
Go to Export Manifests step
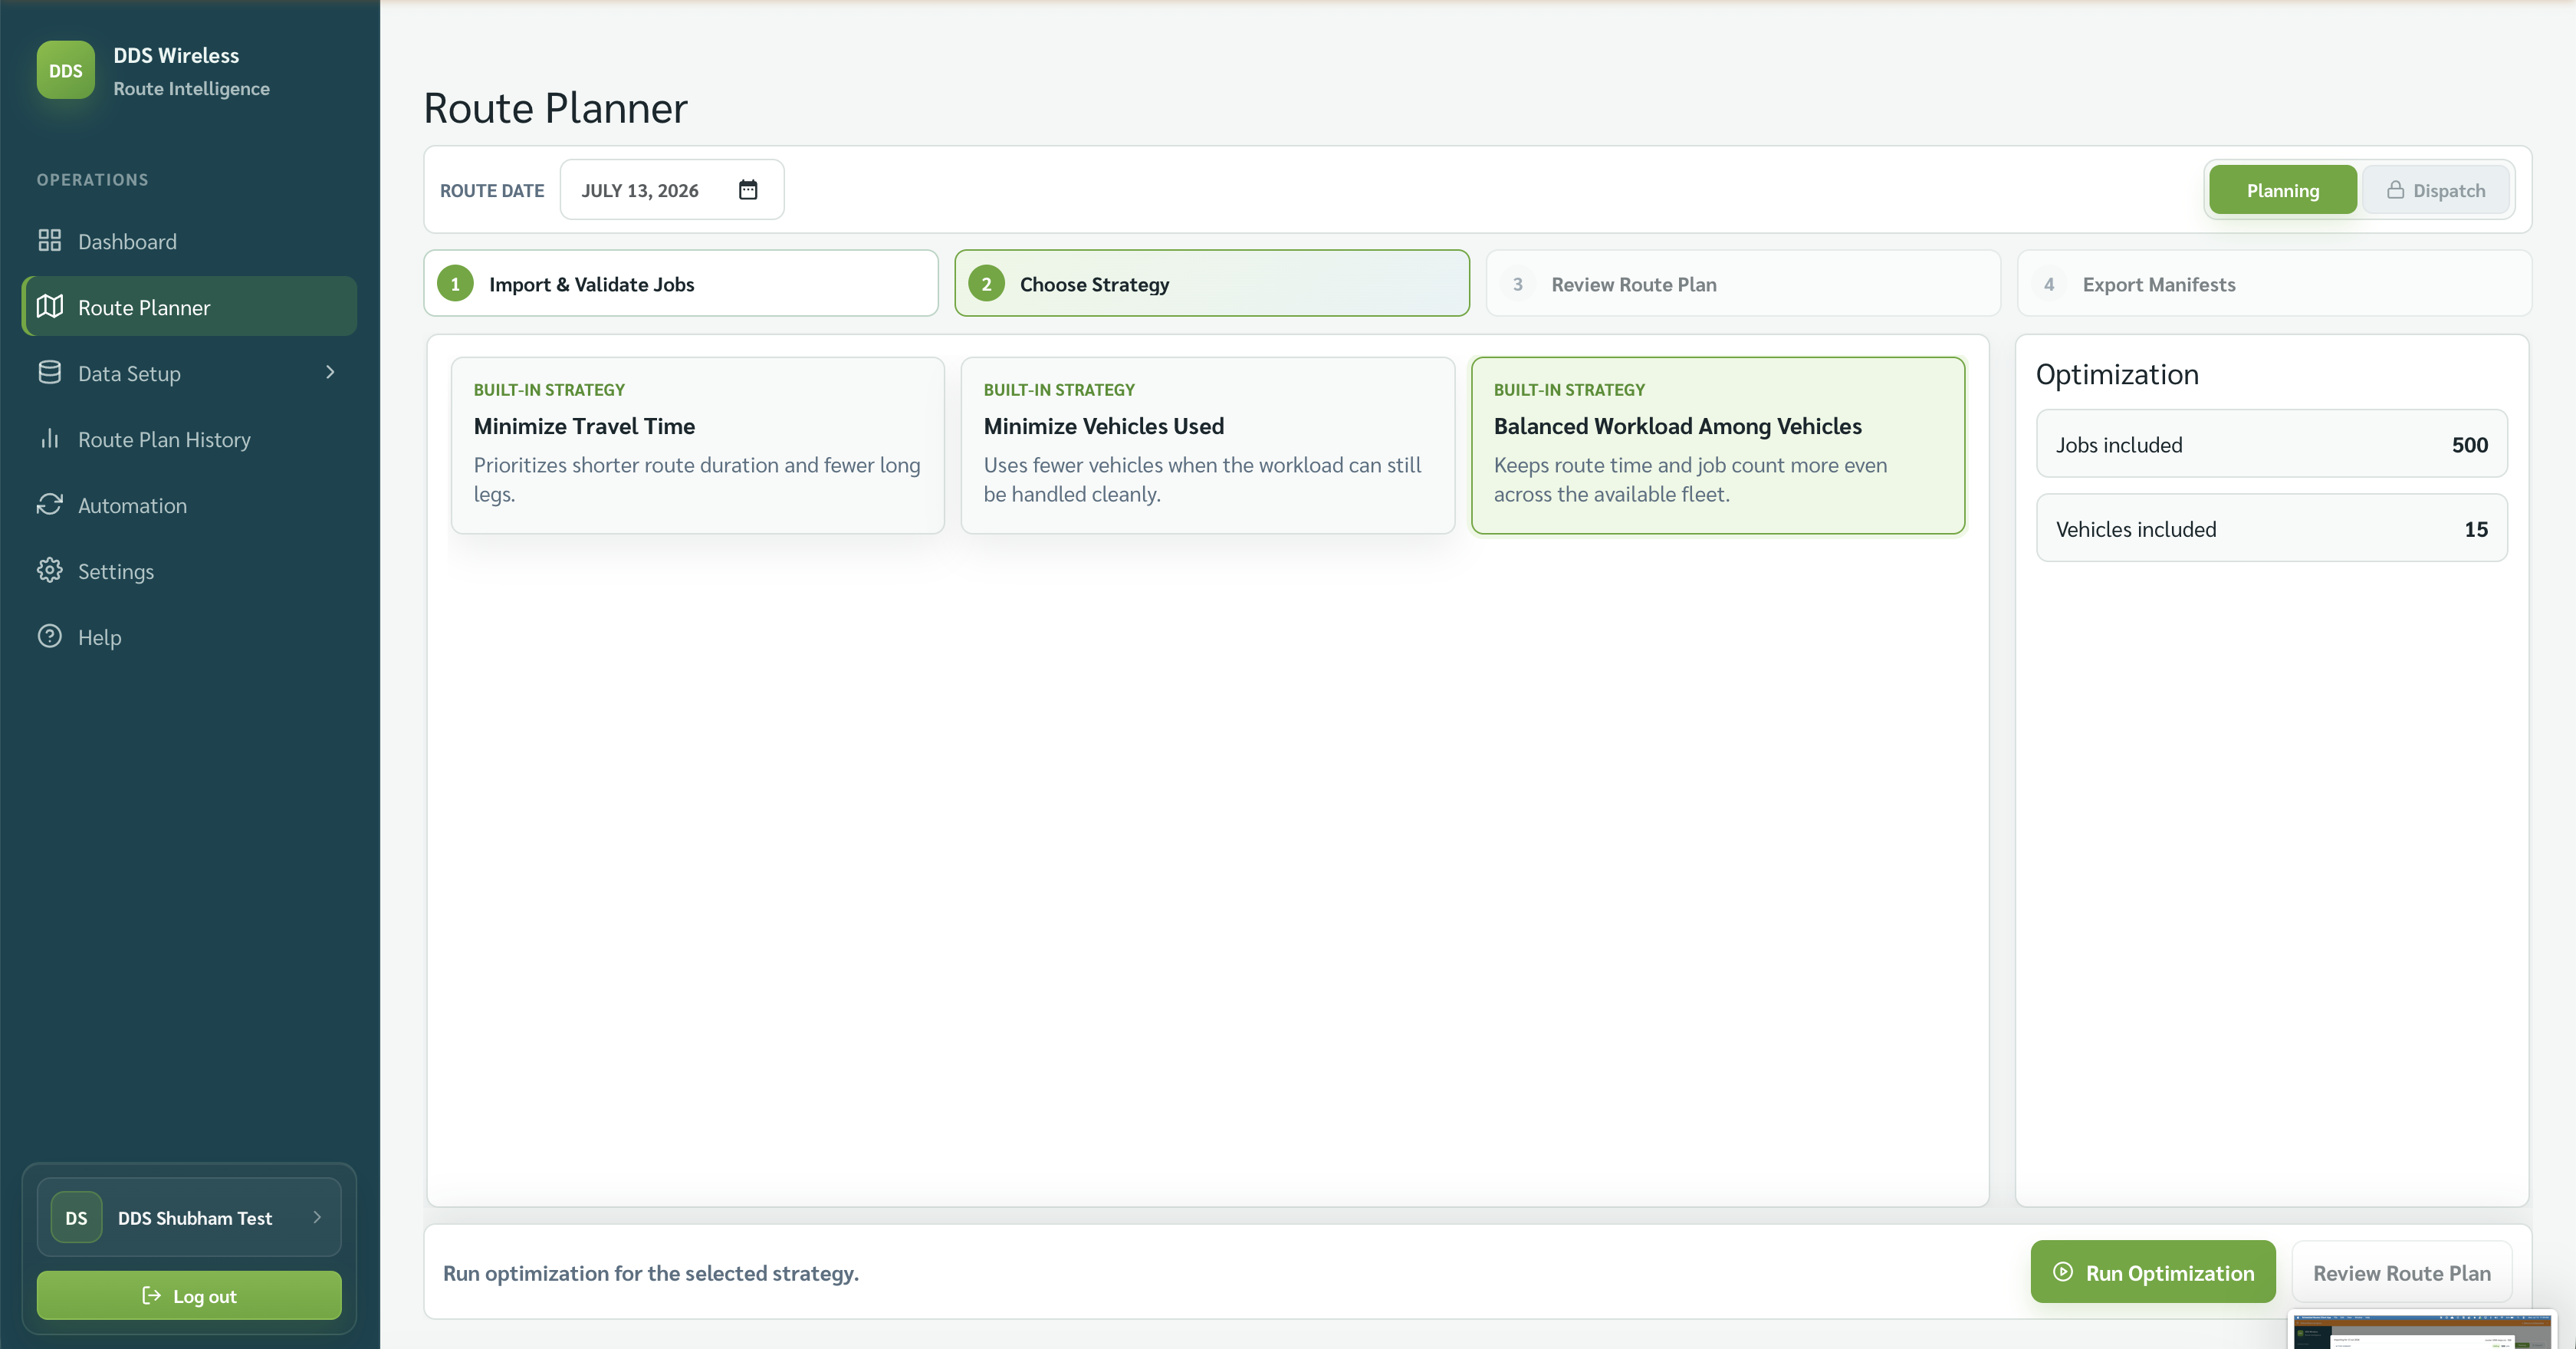pyautogui.click(x=2274, y=284)
